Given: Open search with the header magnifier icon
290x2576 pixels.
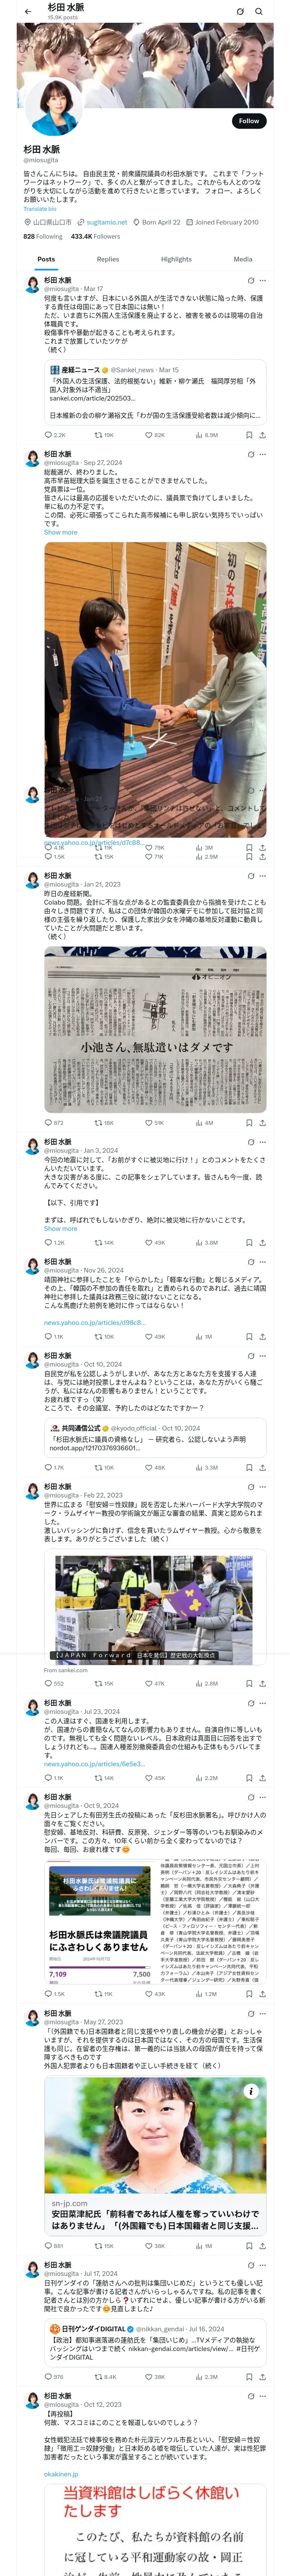Looking at the screenshot, I should [x=259, y=12].
